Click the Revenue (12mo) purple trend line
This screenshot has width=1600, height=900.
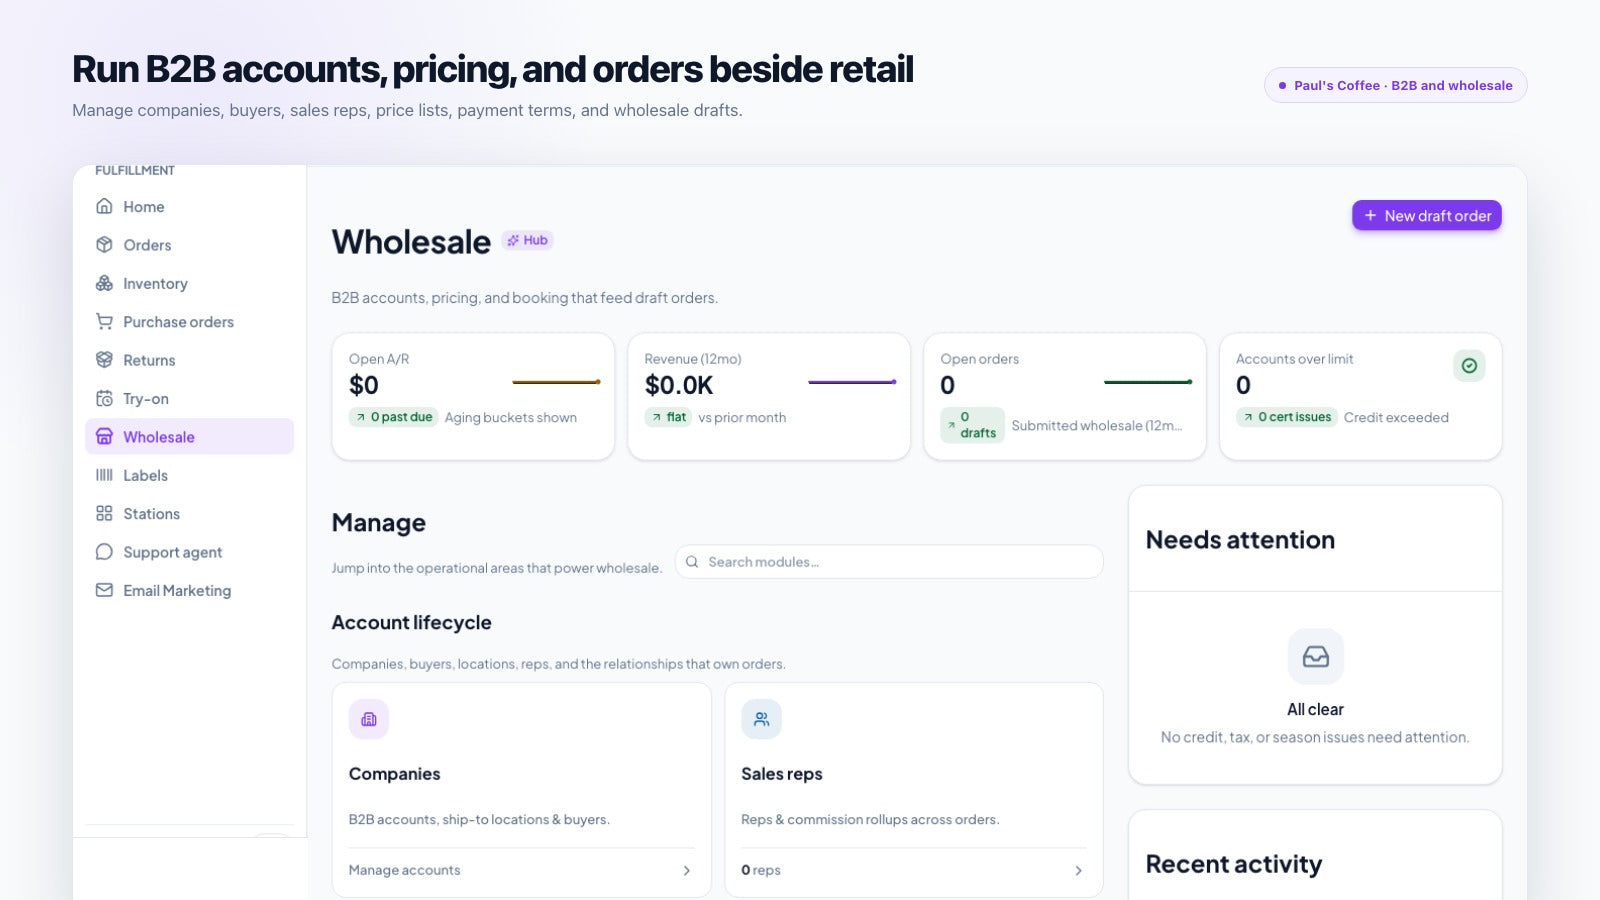[852, 382]
